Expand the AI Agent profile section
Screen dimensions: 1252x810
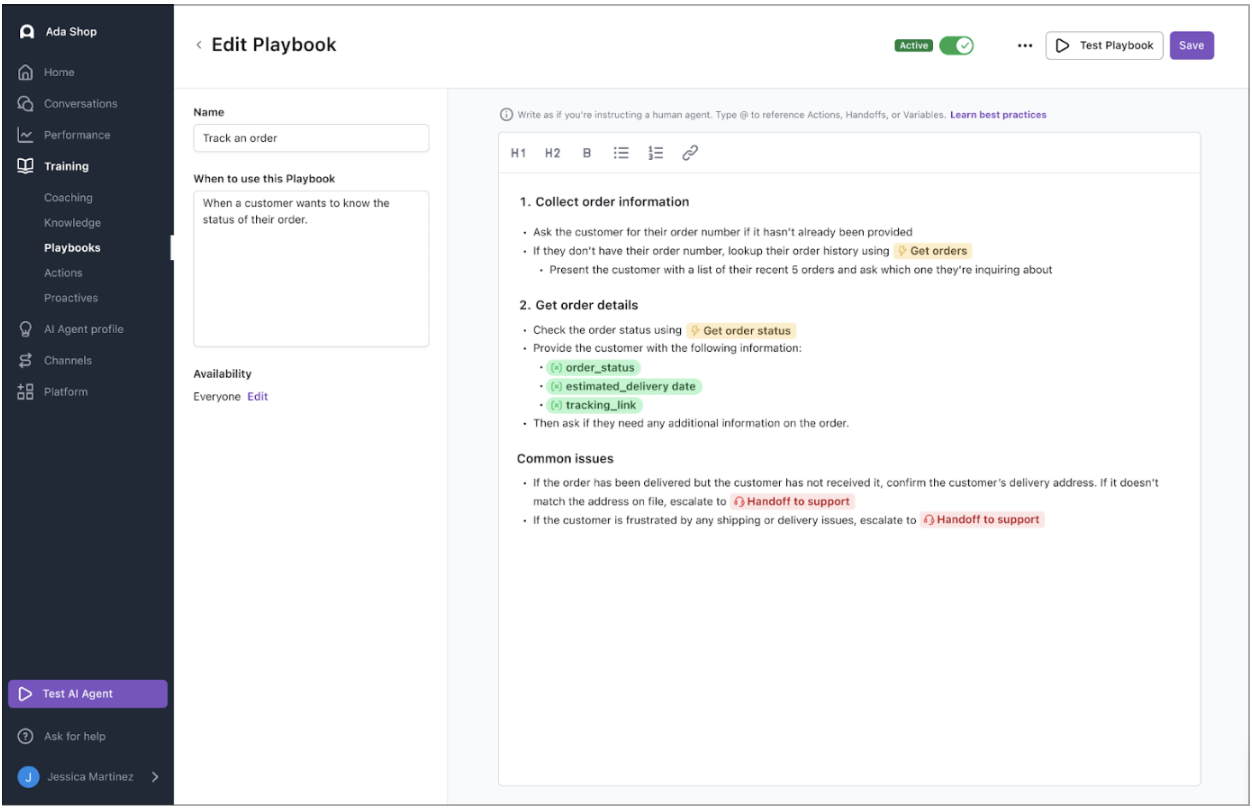(83, 329)
